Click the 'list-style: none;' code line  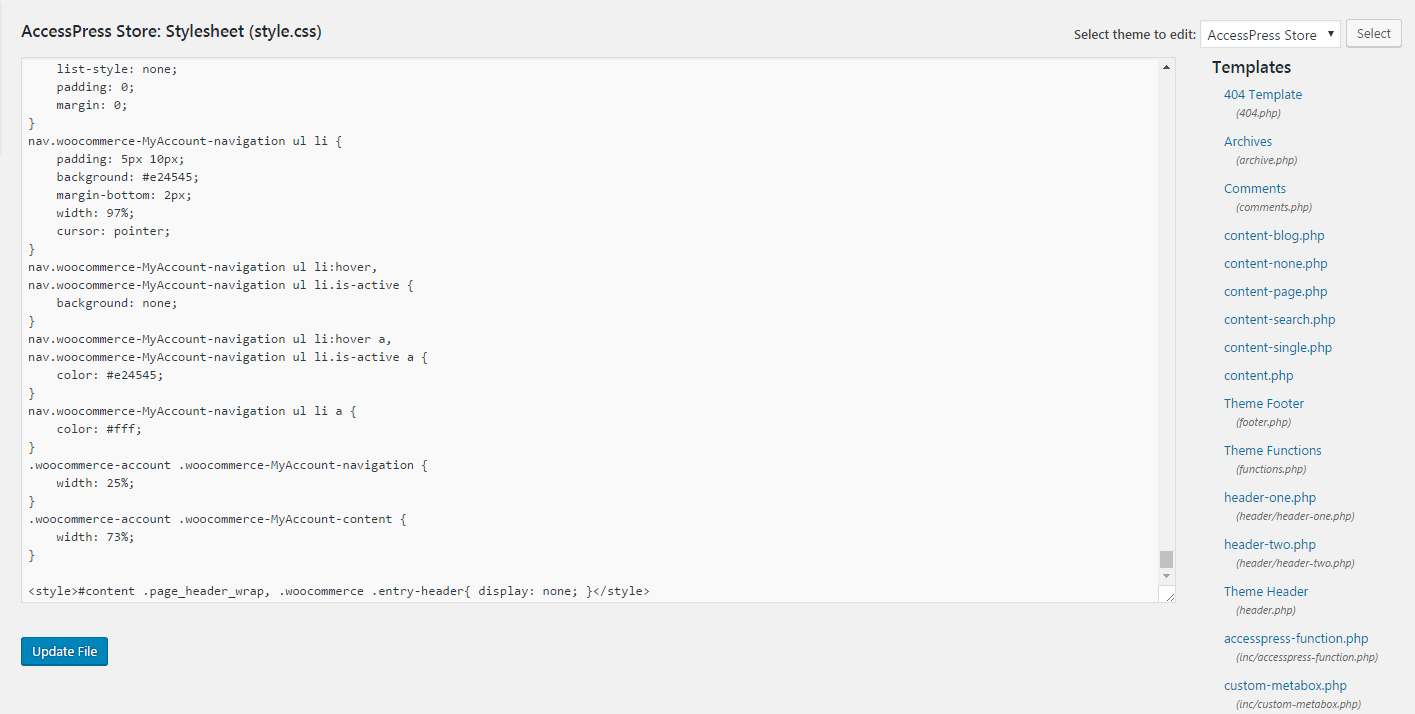[117, 69]
